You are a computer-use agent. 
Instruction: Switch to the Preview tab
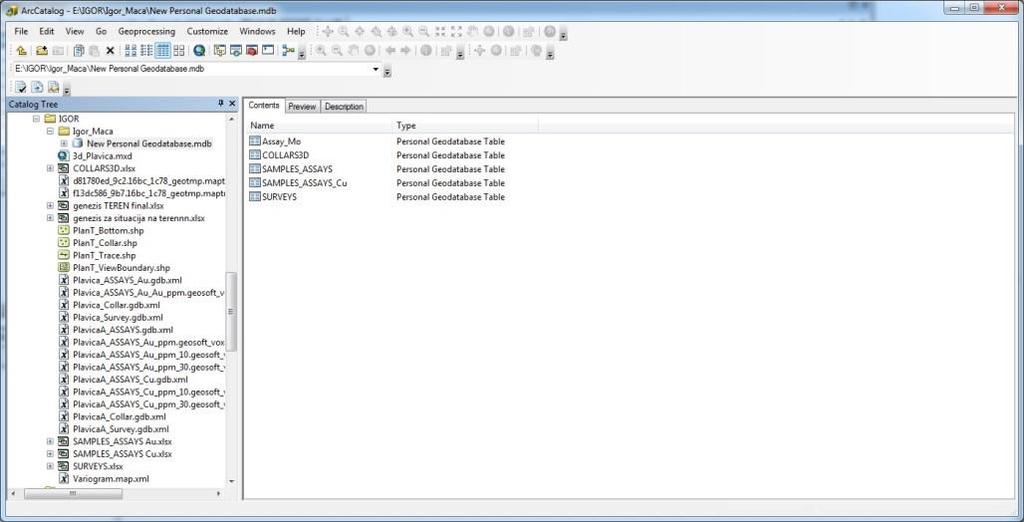(302, 106)
